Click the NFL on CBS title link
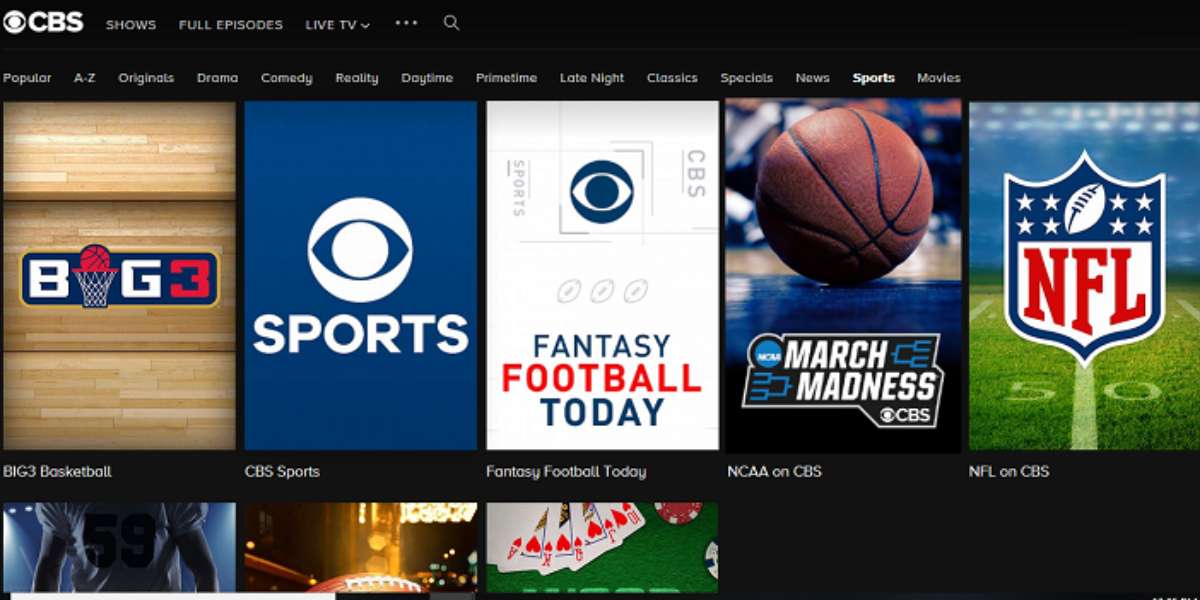 pos(1009,471)
